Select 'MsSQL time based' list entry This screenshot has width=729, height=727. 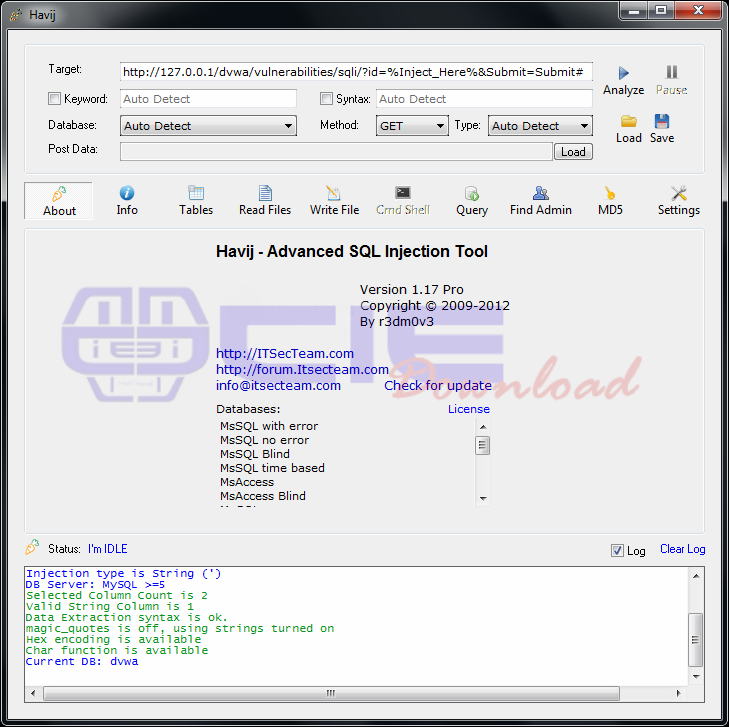click(272, 468)
